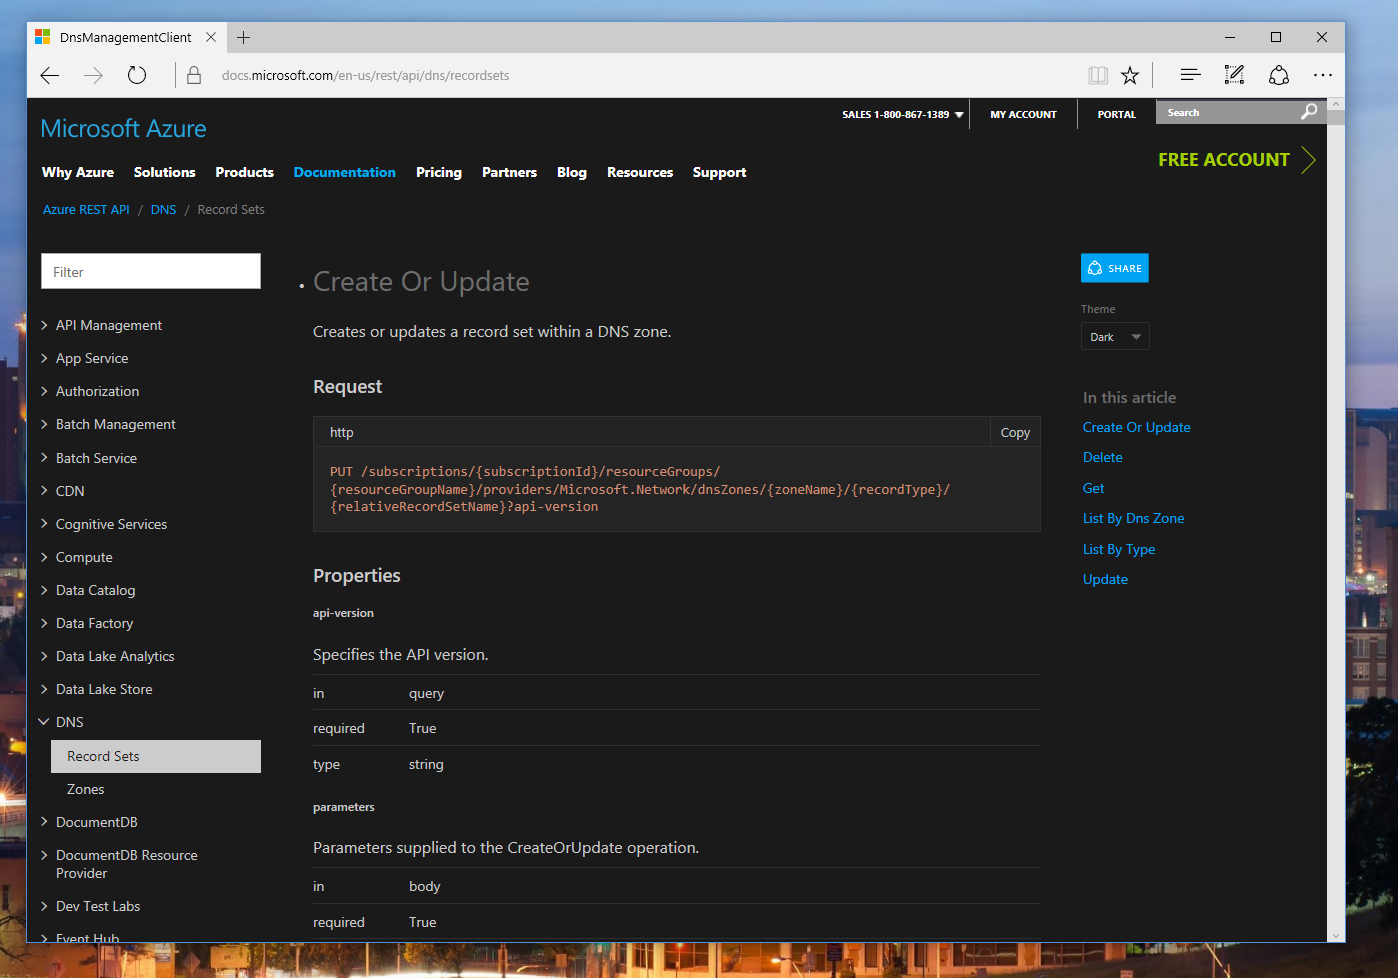Open Edge more actions menu
Viewport: 1398px width, 978px height.
[x=1323, y=75]
